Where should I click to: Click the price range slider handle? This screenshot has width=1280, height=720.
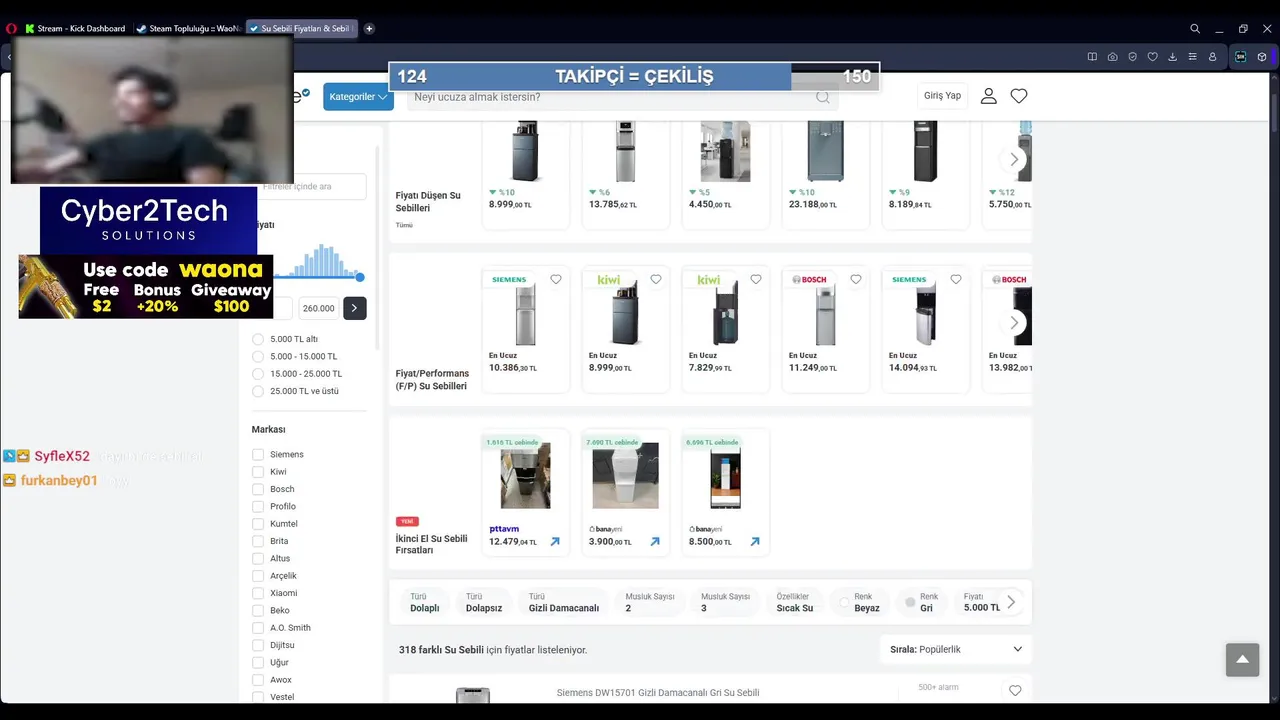click(x=360, y=277)
